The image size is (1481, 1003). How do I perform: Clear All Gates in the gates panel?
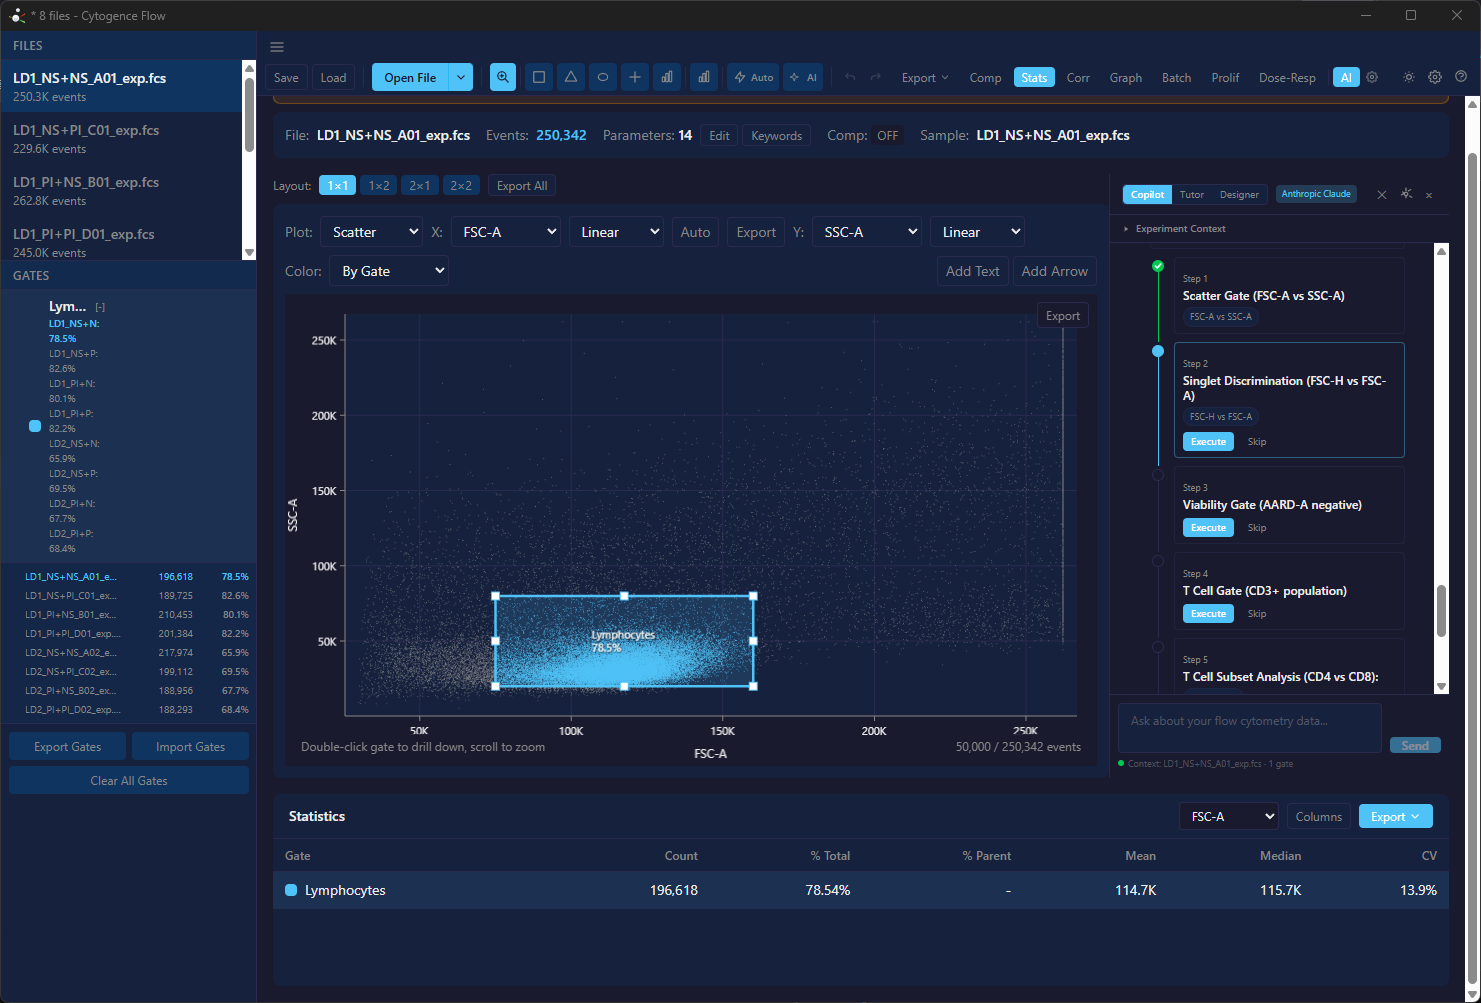pyautogui.click(x=128, y=780)
